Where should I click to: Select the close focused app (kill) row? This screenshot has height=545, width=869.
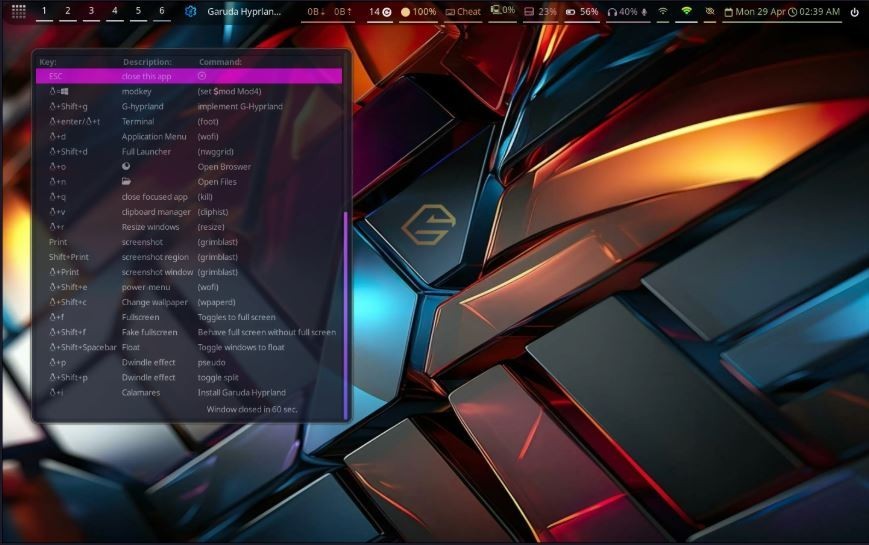(x=189, y=196)
